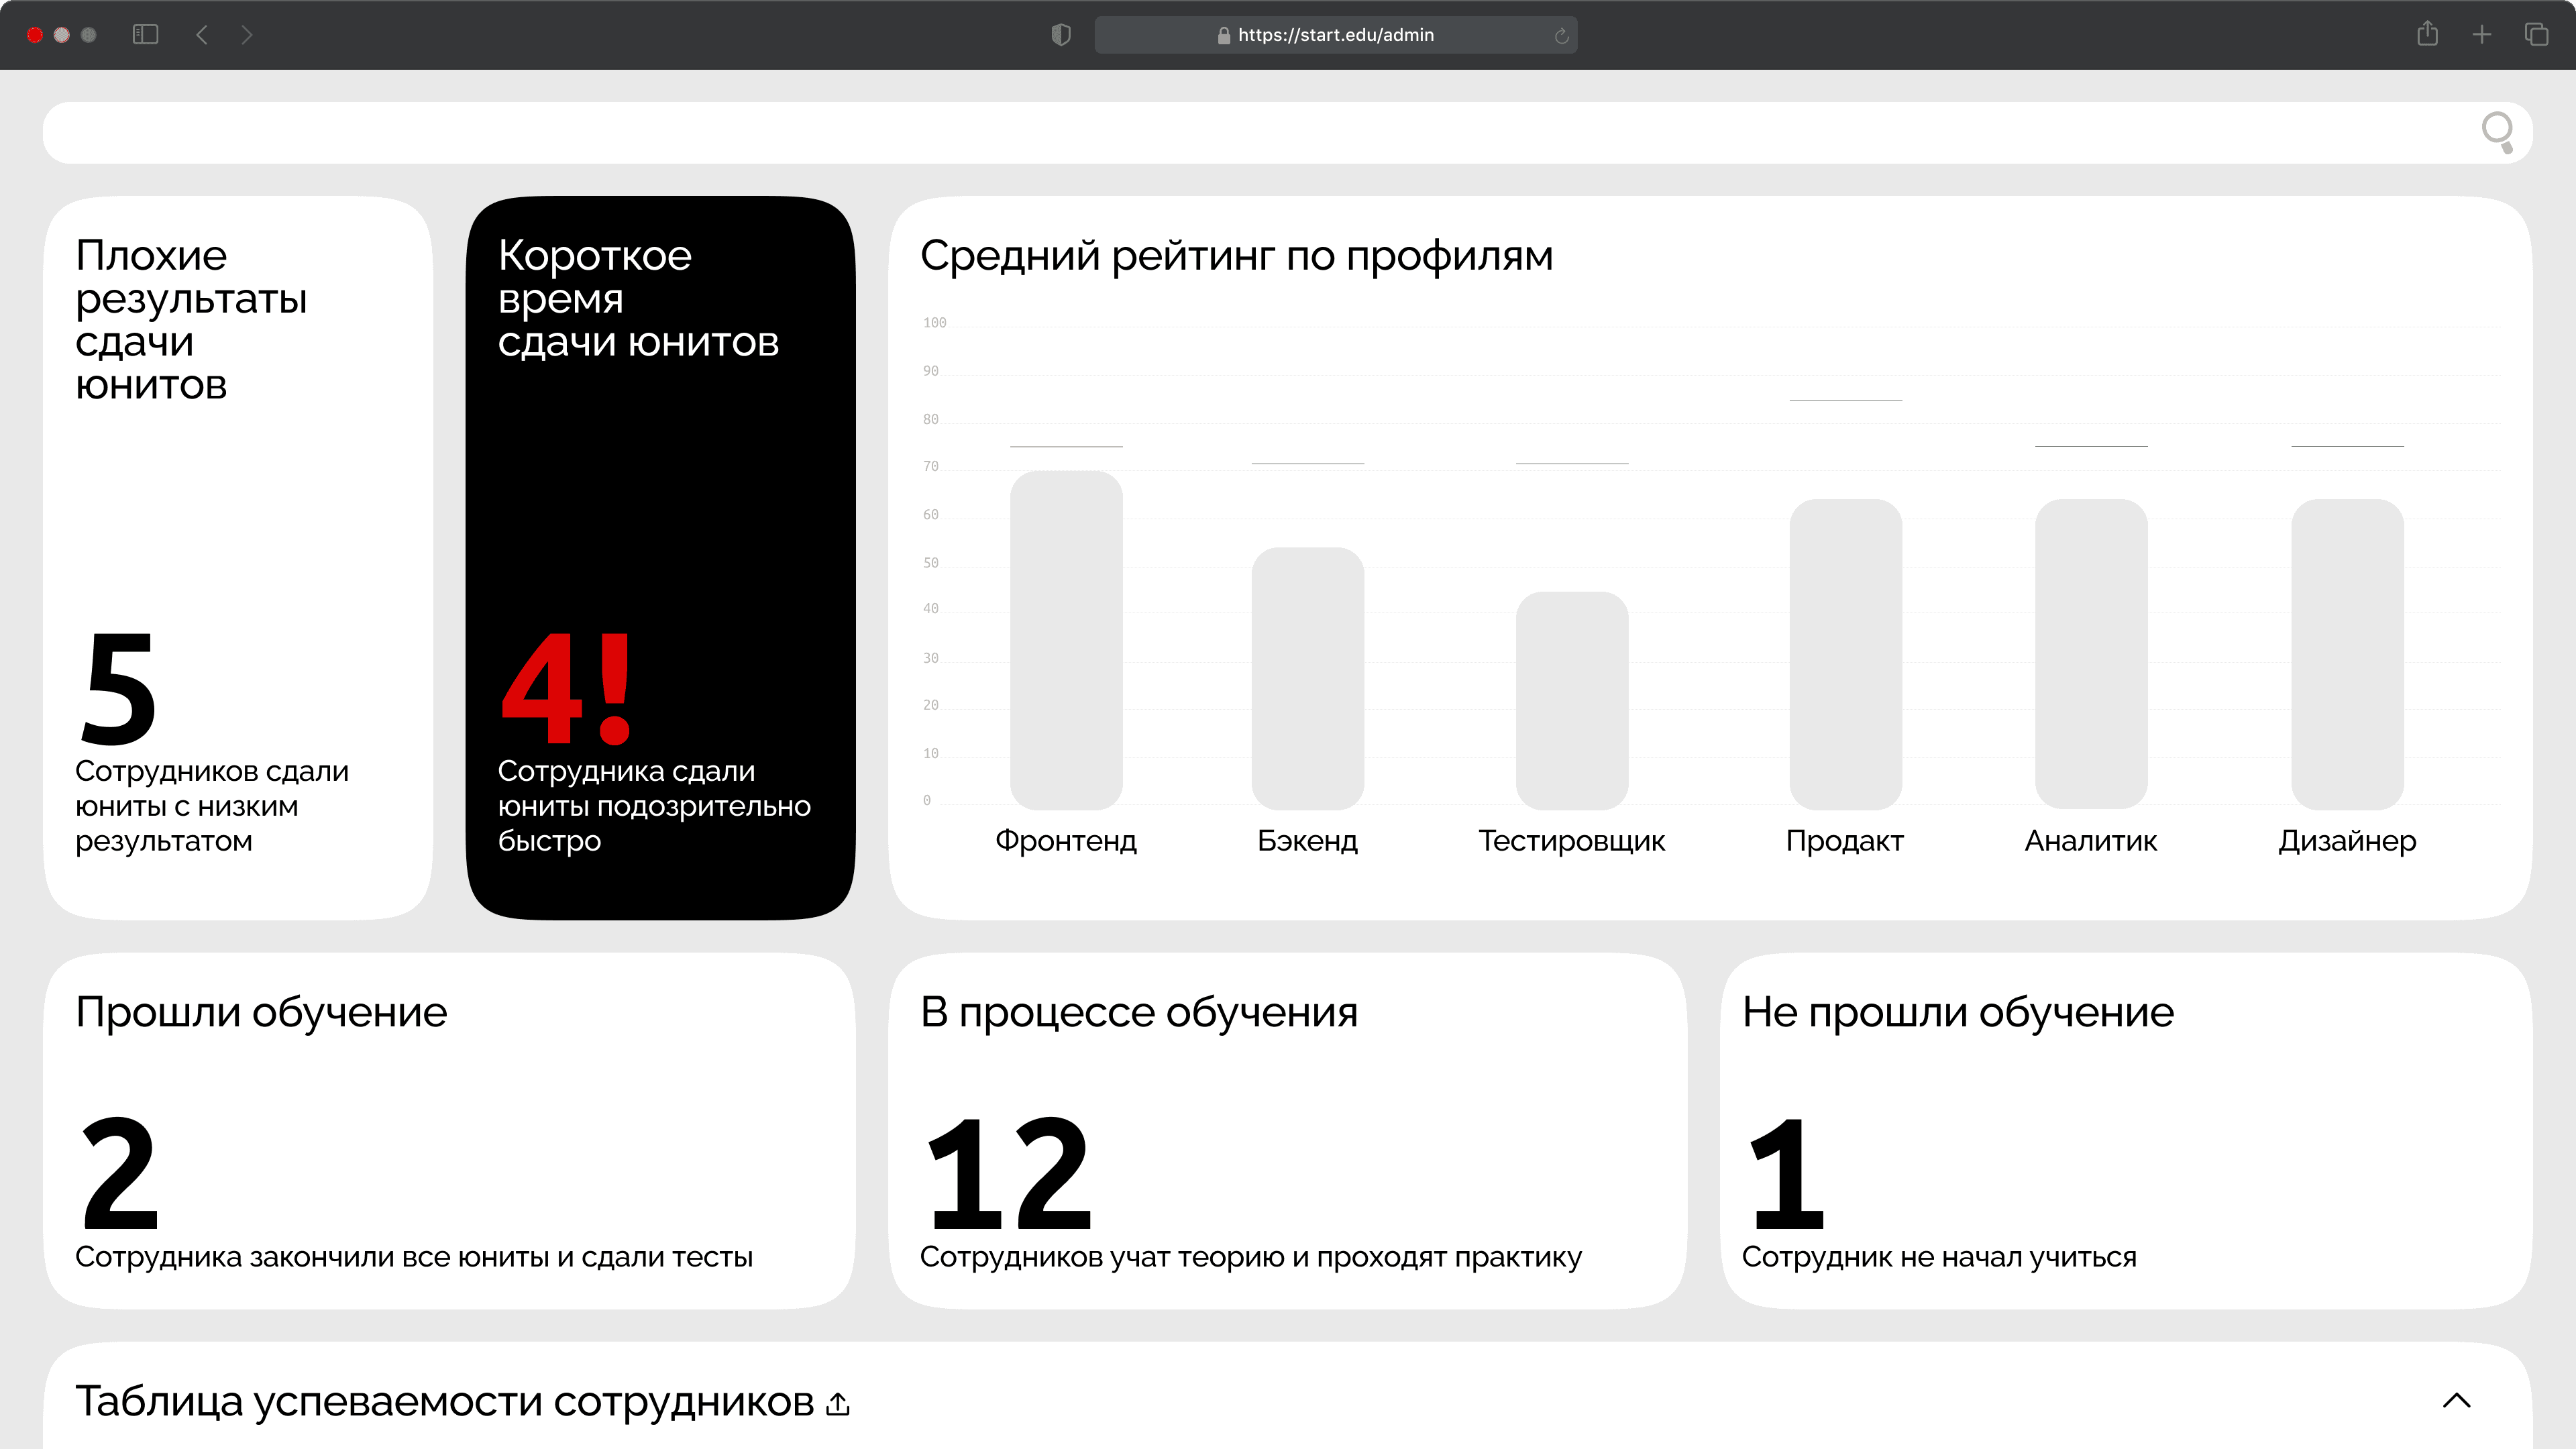Go back with the left arrow
This screenshot has height=1449, width=2576.
[x=202, y=35]
